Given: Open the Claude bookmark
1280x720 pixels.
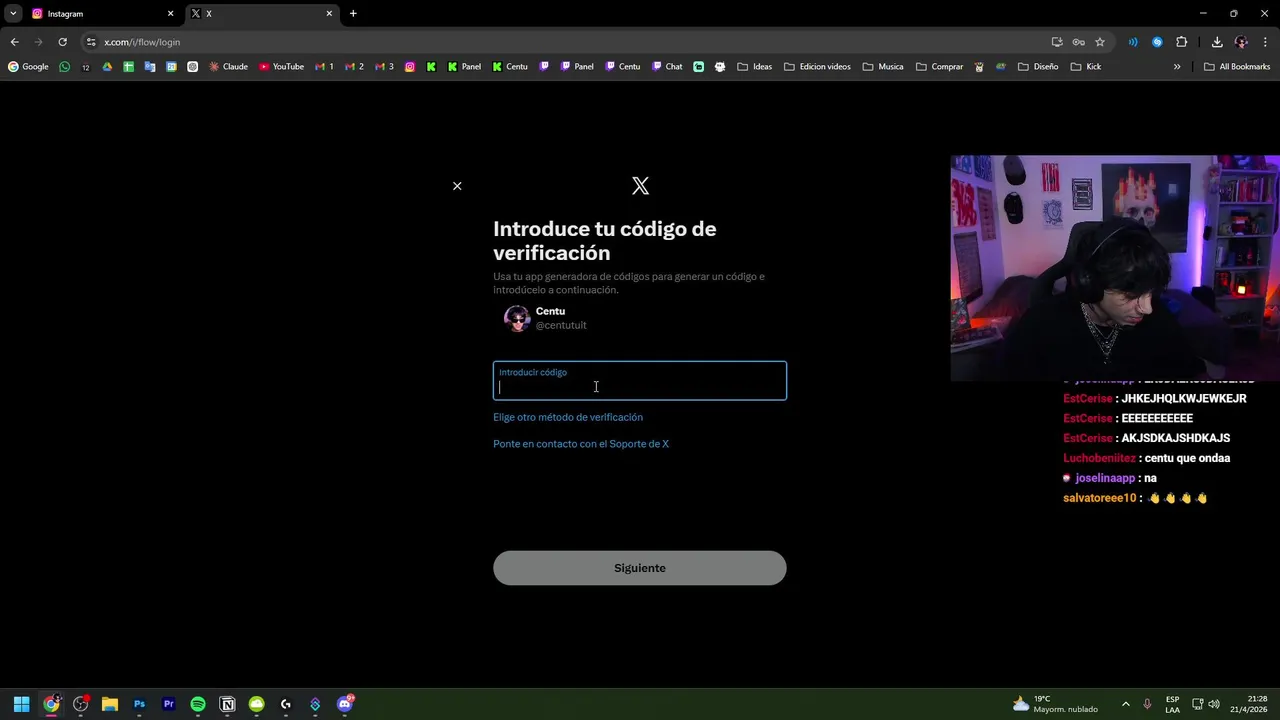Looking at the screenshot, I should tap(228, 67).
